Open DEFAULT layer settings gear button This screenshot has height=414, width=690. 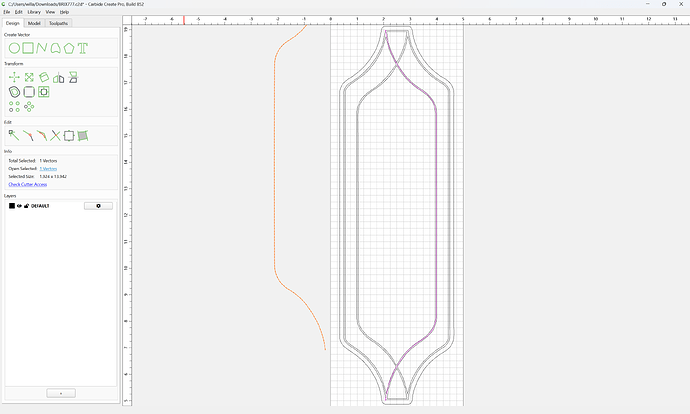click(98, 206)
